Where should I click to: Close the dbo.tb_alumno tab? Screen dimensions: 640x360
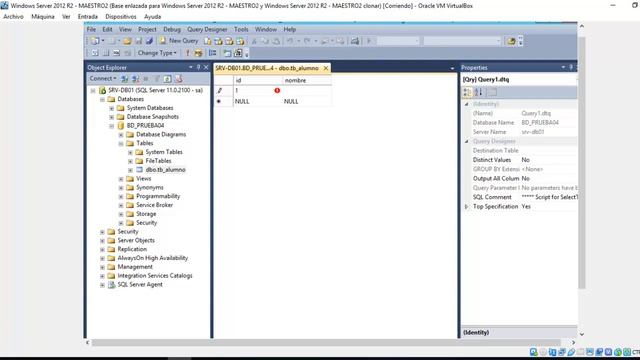[x=326, y=68]
